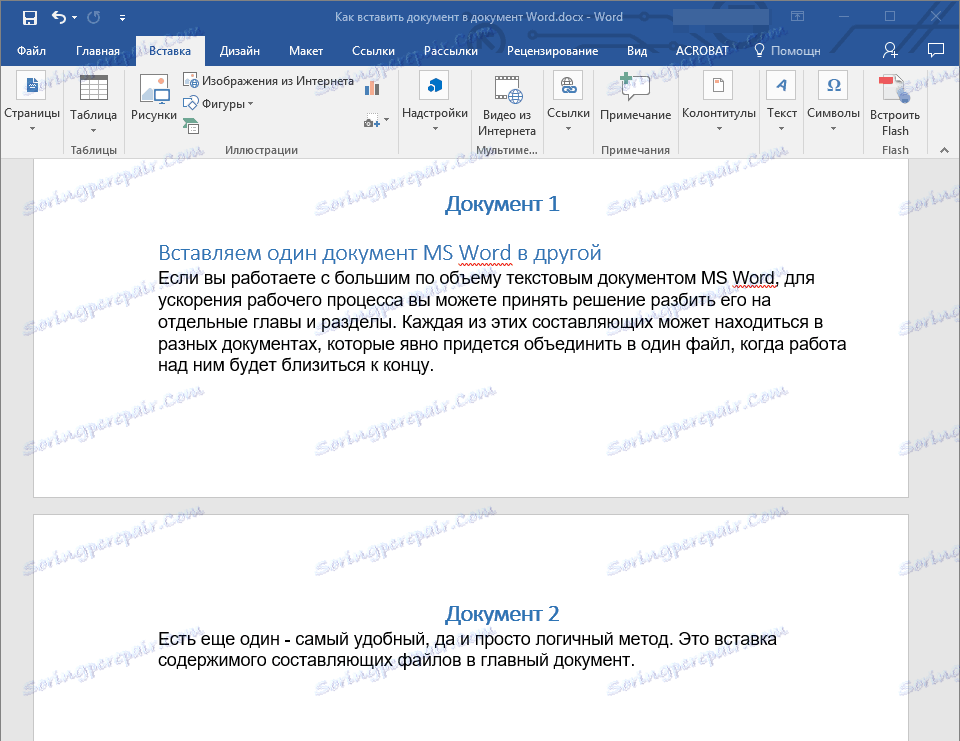Open the ACROBAT tab
960x741 pixels.
[x=702, y=51]
